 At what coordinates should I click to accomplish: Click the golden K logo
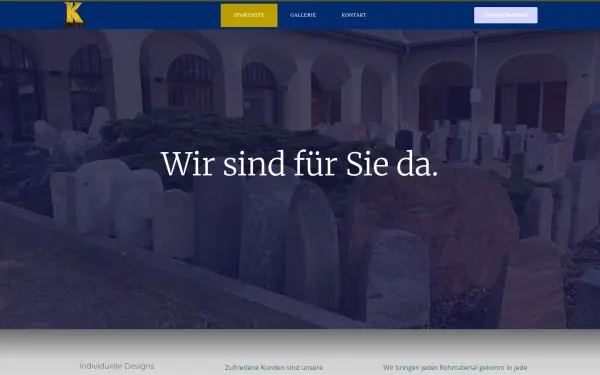click(x=74, y=15)
